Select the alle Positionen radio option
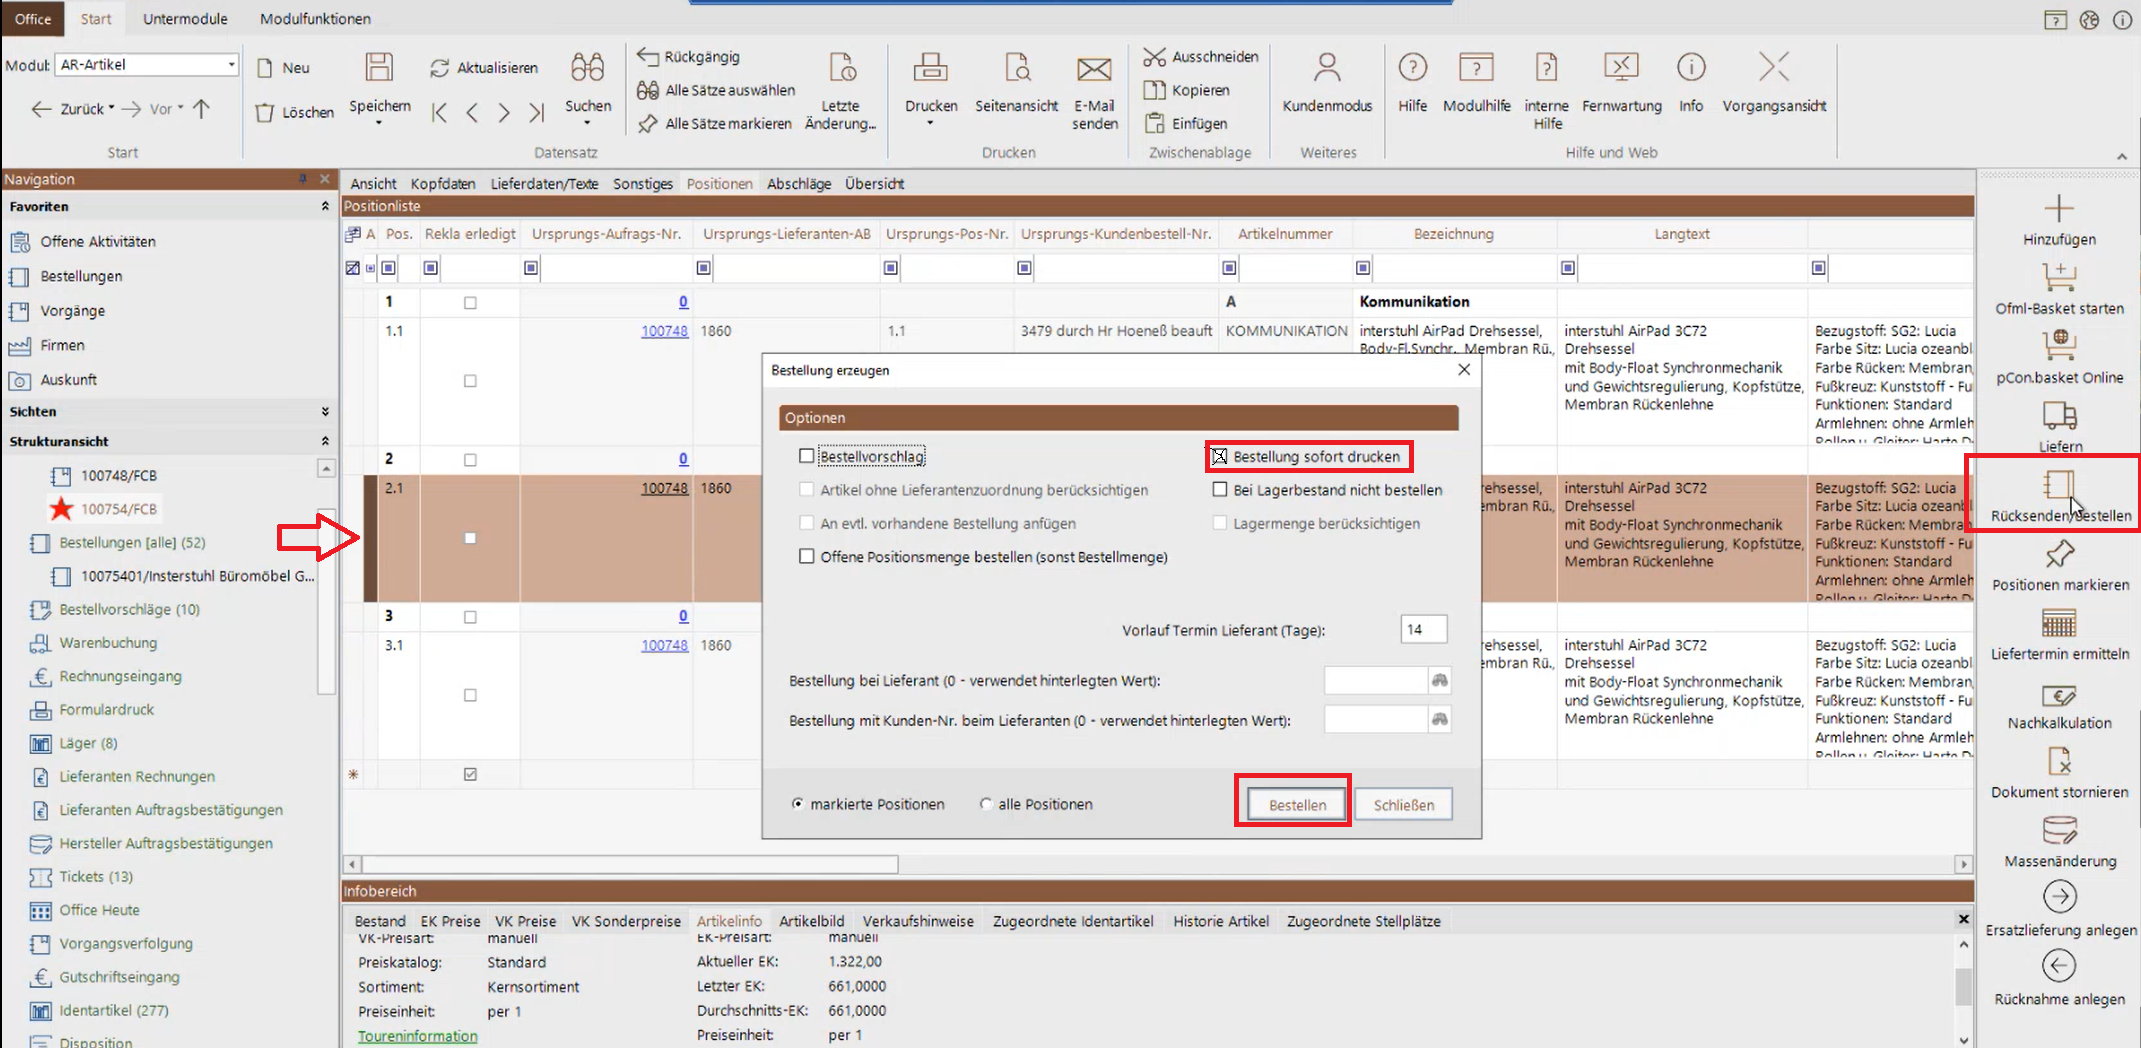 coord(987,804)
